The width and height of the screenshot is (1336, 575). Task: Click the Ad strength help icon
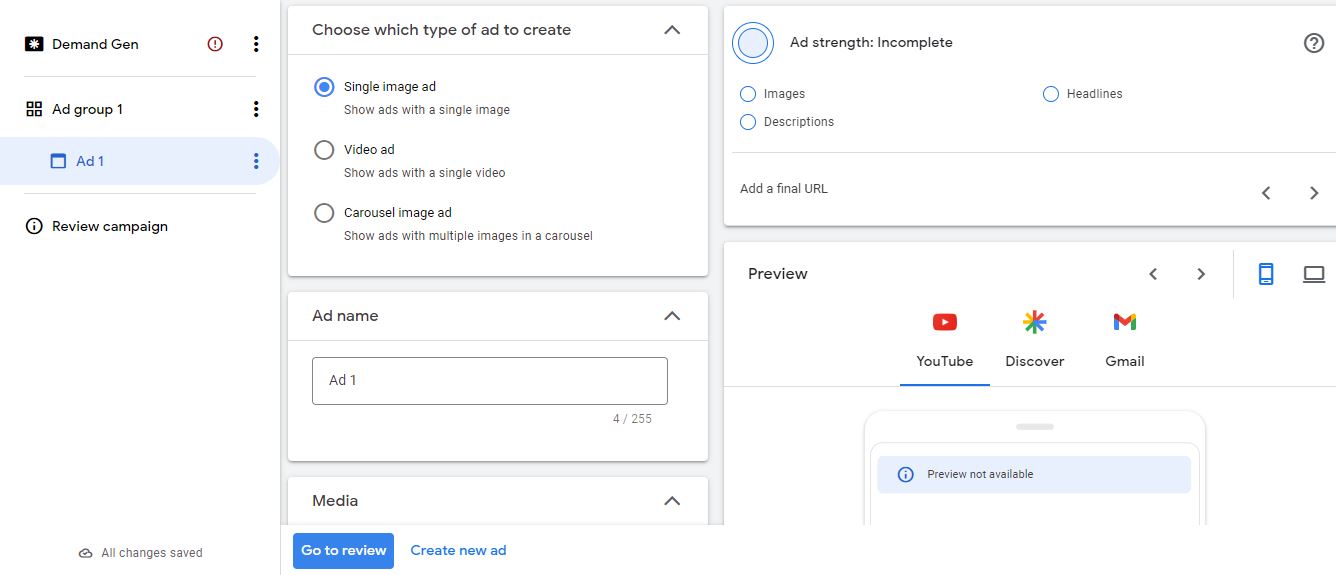pyautogui.click(x=1314, y=43)
